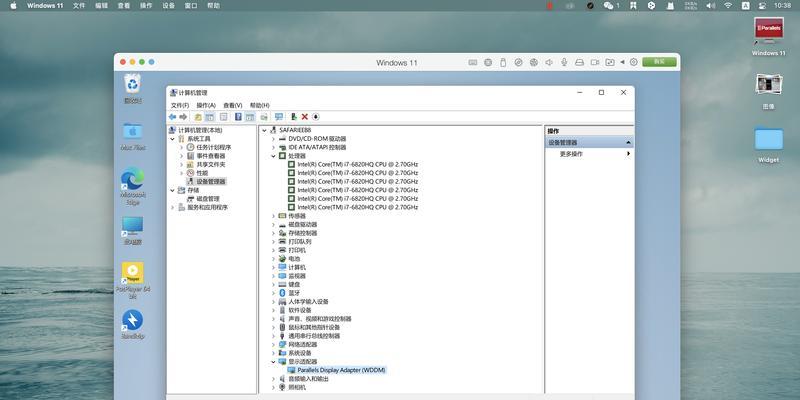Collapse the 处理器 node
800x400 pixels.
click(x=273, y=156)
